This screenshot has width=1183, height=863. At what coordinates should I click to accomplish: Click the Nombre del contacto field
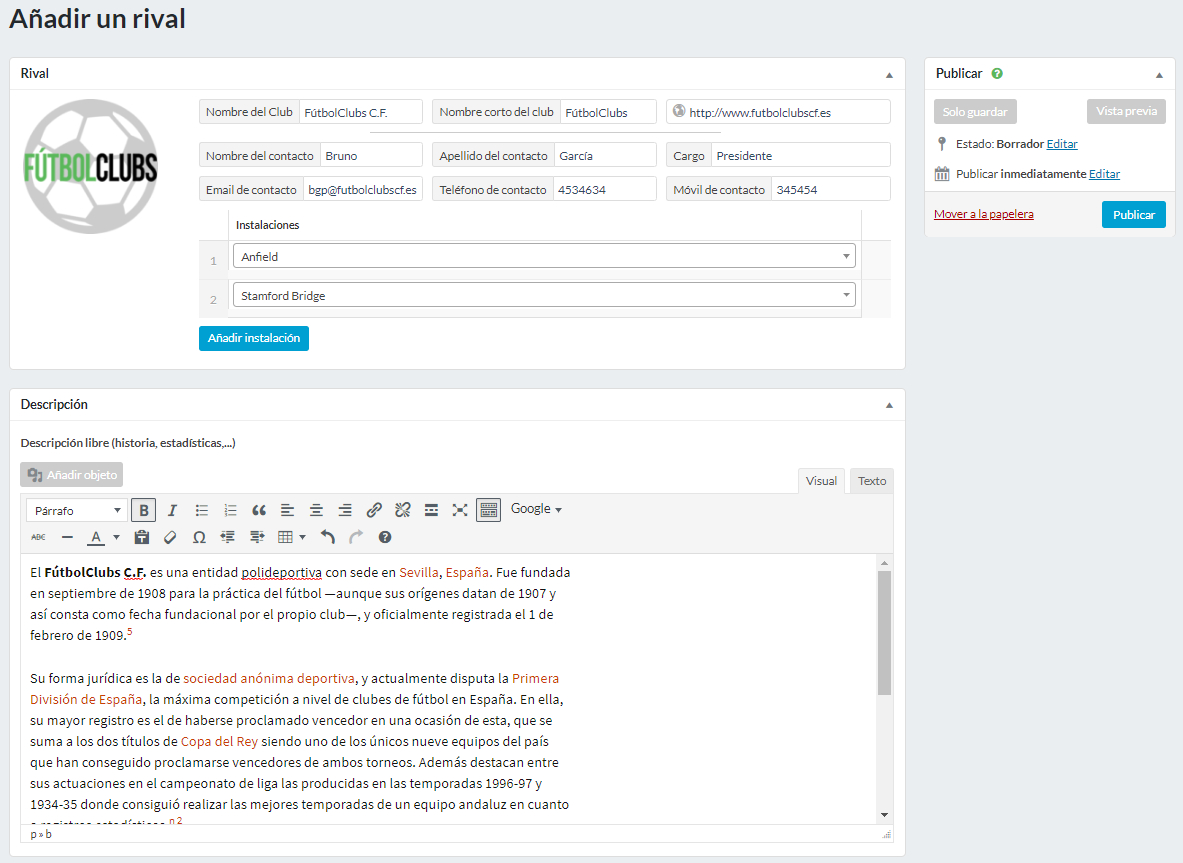coord(371,156)
